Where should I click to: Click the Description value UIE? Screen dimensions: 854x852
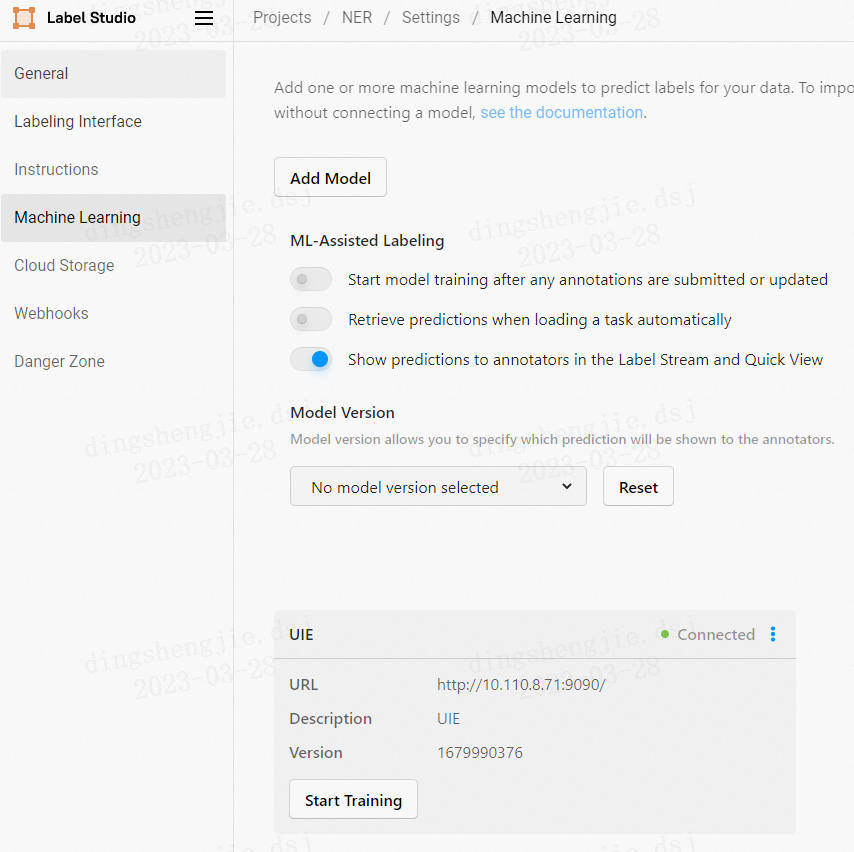click(x=448, y=719)
